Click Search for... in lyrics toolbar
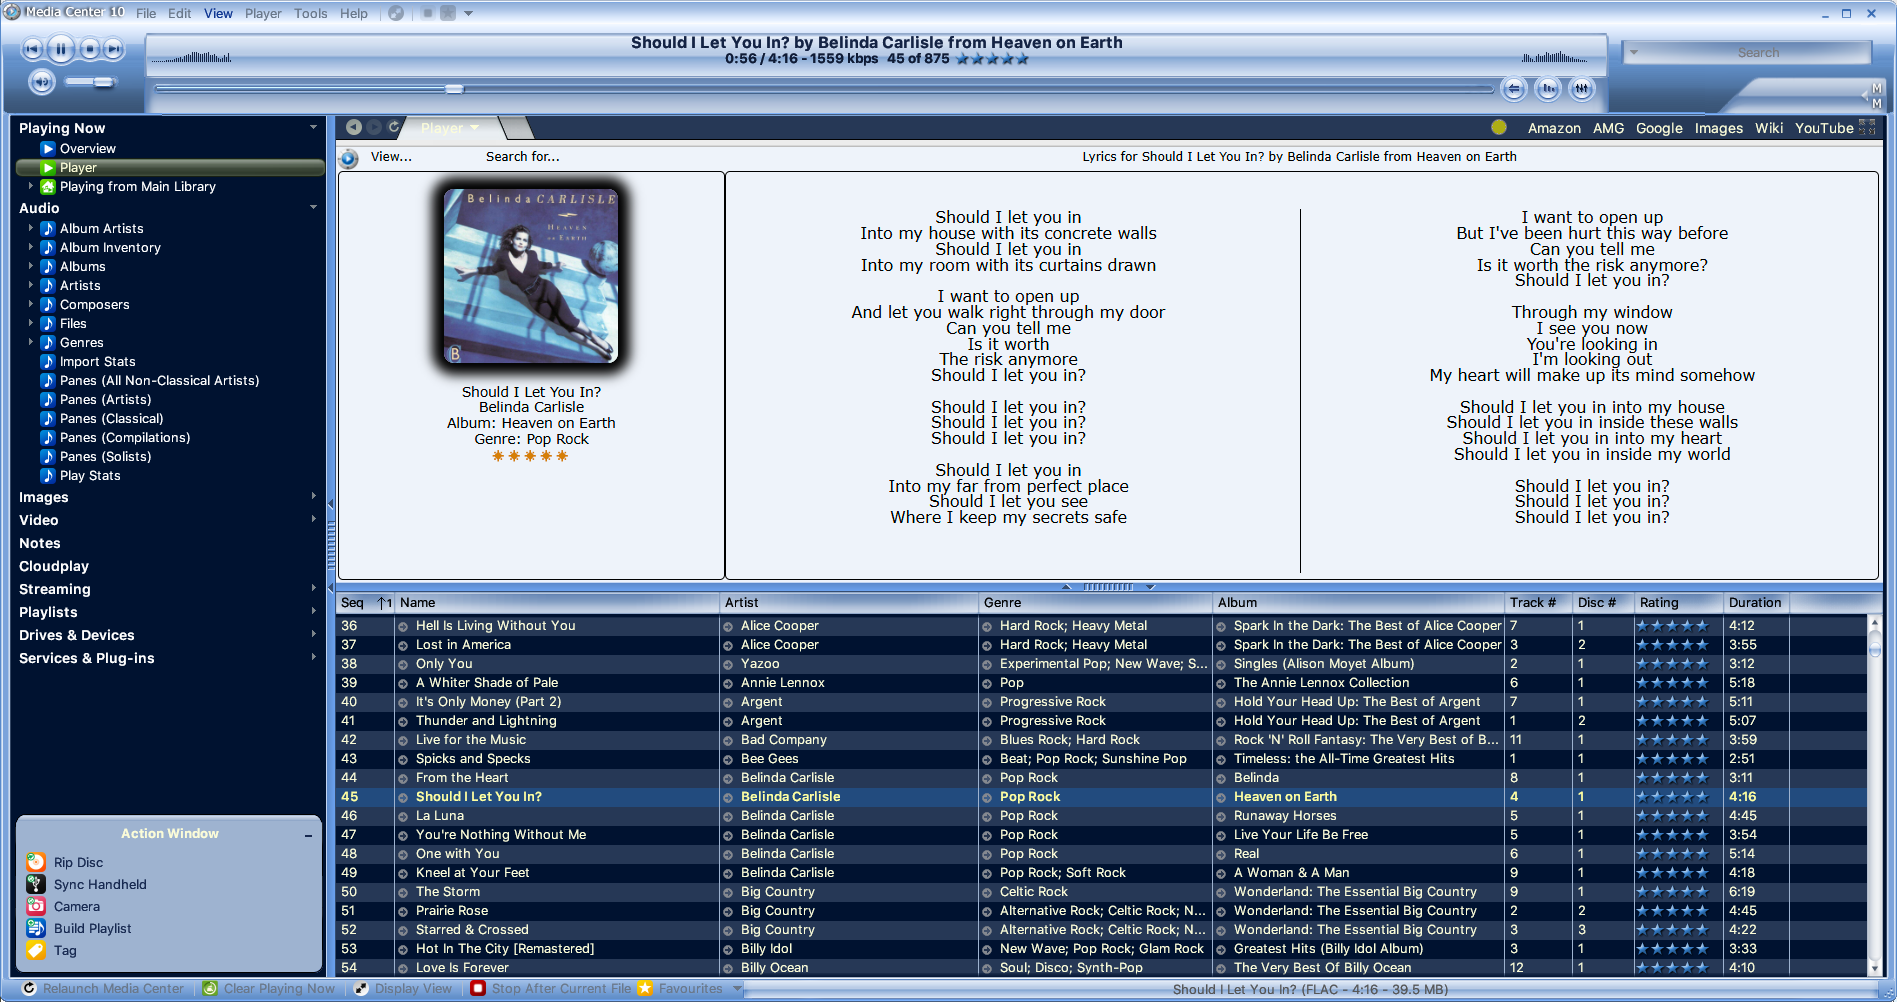Screen dimensions: 1897x1002 point(522,156)
